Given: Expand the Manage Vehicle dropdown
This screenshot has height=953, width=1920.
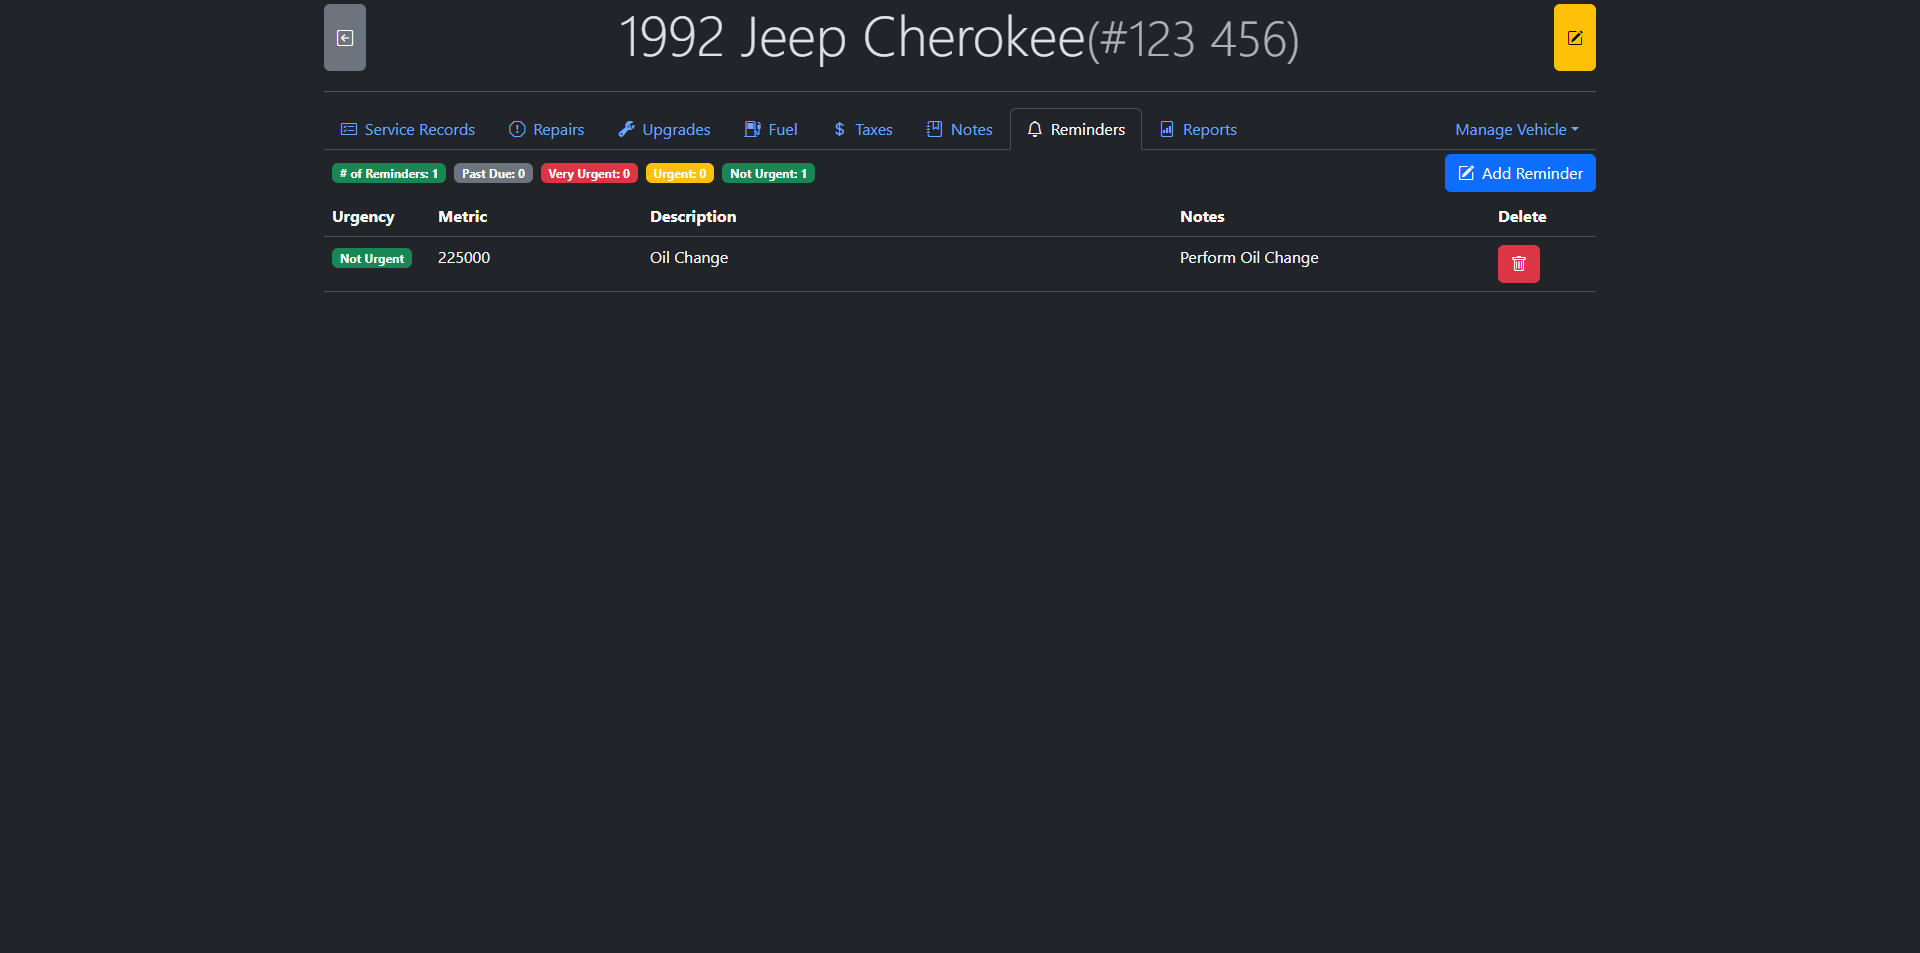Looking at the screenshot, I should [x=1516, y=130].
